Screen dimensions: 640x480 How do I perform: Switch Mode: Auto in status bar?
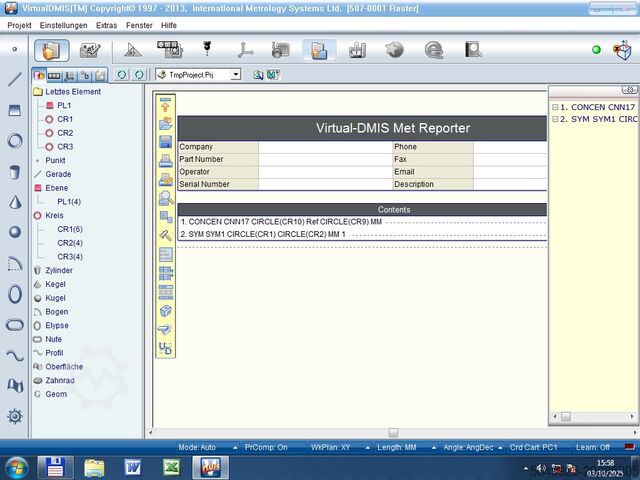click(x=197, y=447)
